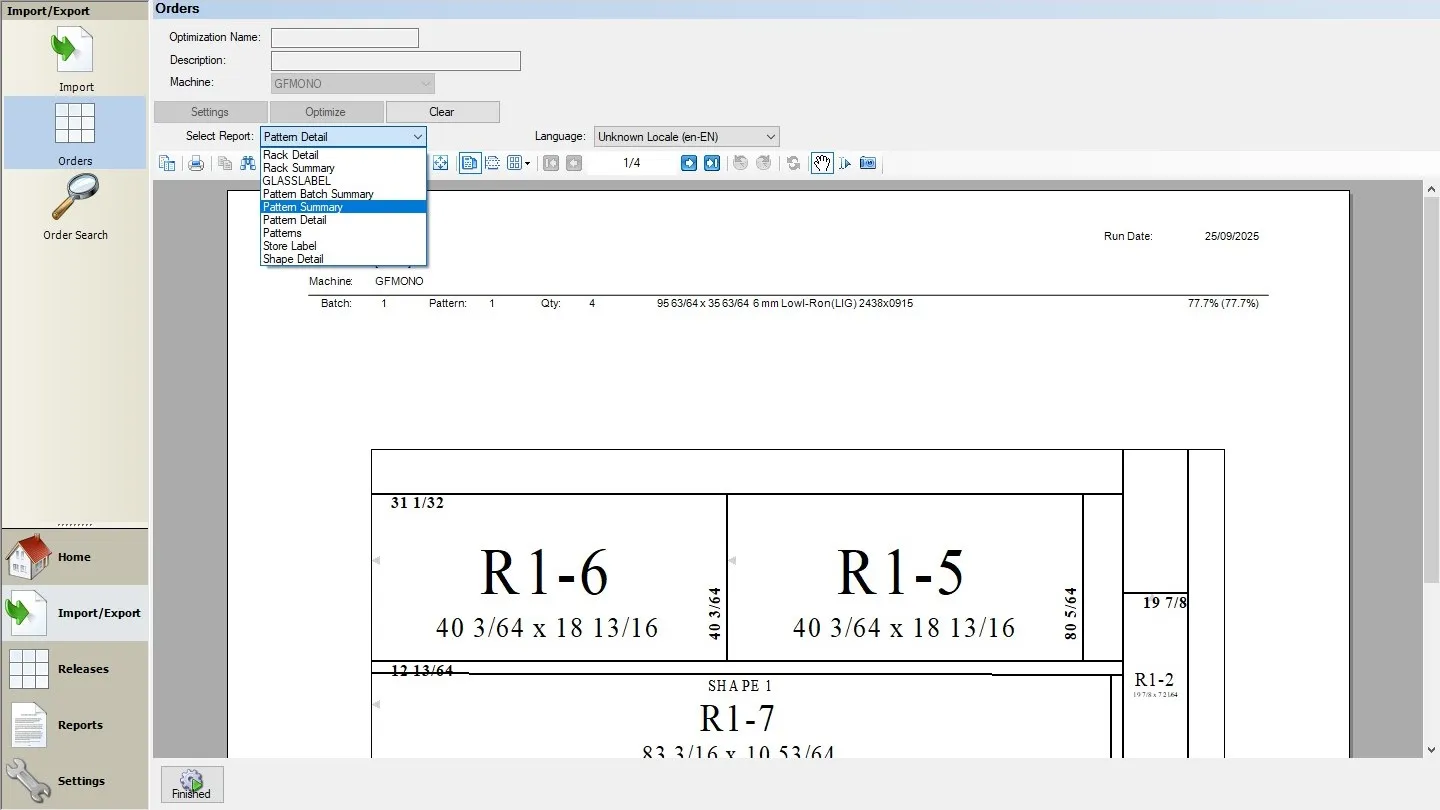Activate text select cursor tool
1440x810 pixels.
coord(845,163)
